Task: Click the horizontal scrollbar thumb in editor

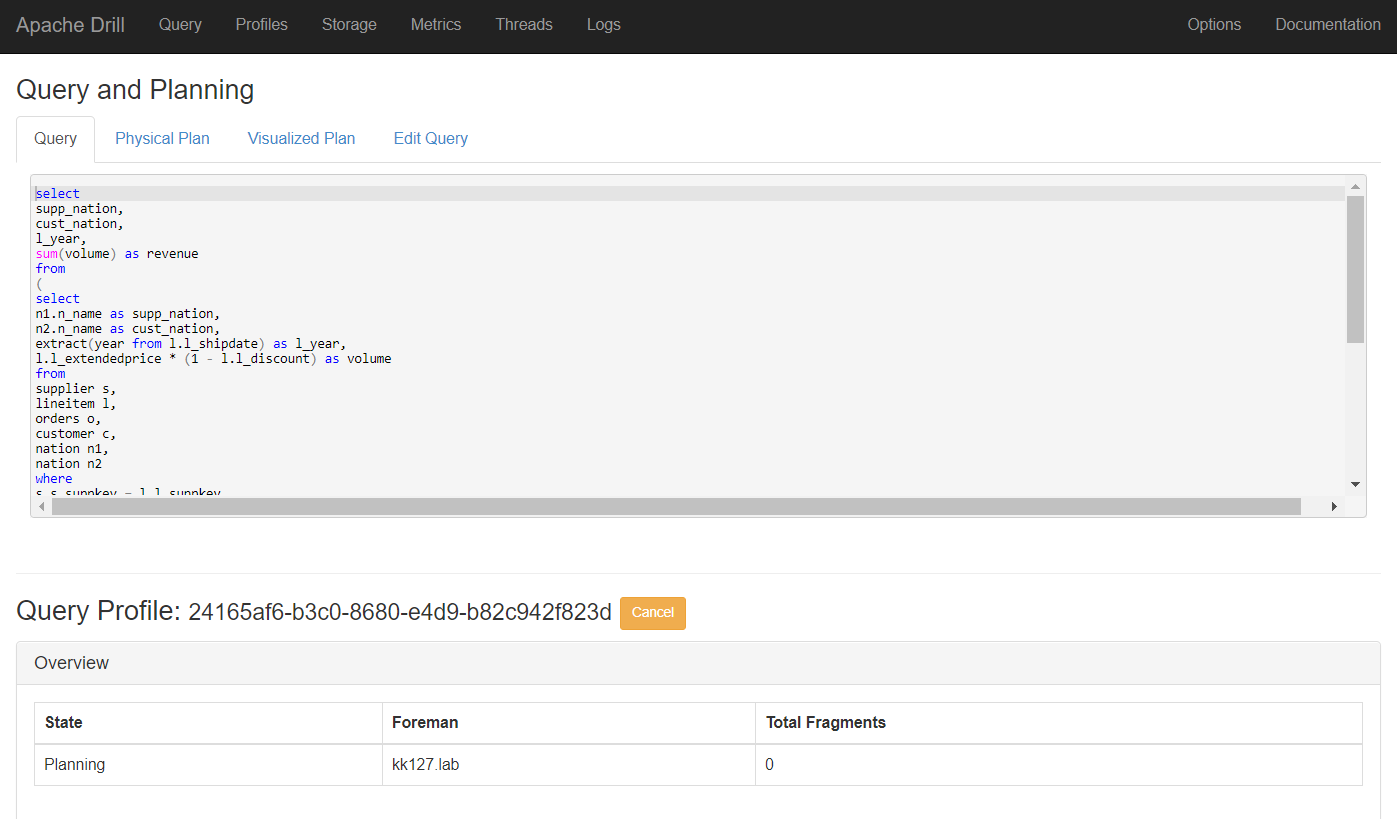Action: [676, 507]
